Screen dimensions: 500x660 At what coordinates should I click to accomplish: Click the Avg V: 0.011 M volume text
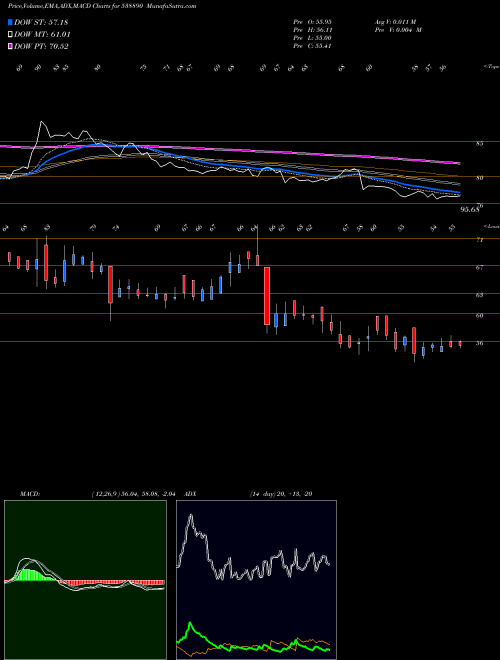coord(395,22)
